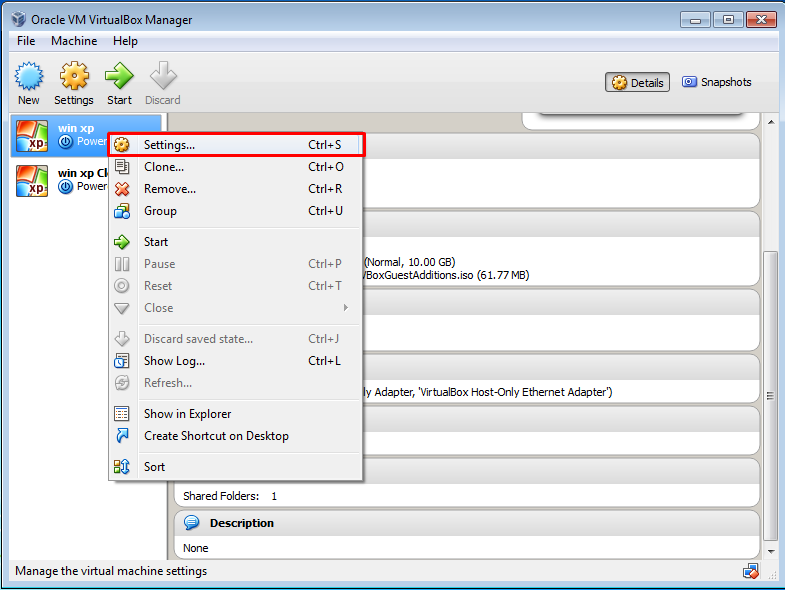The image size is (785, 590).
Task: Click the scrollbar up arrow in details pane
Action: point(771,122)
